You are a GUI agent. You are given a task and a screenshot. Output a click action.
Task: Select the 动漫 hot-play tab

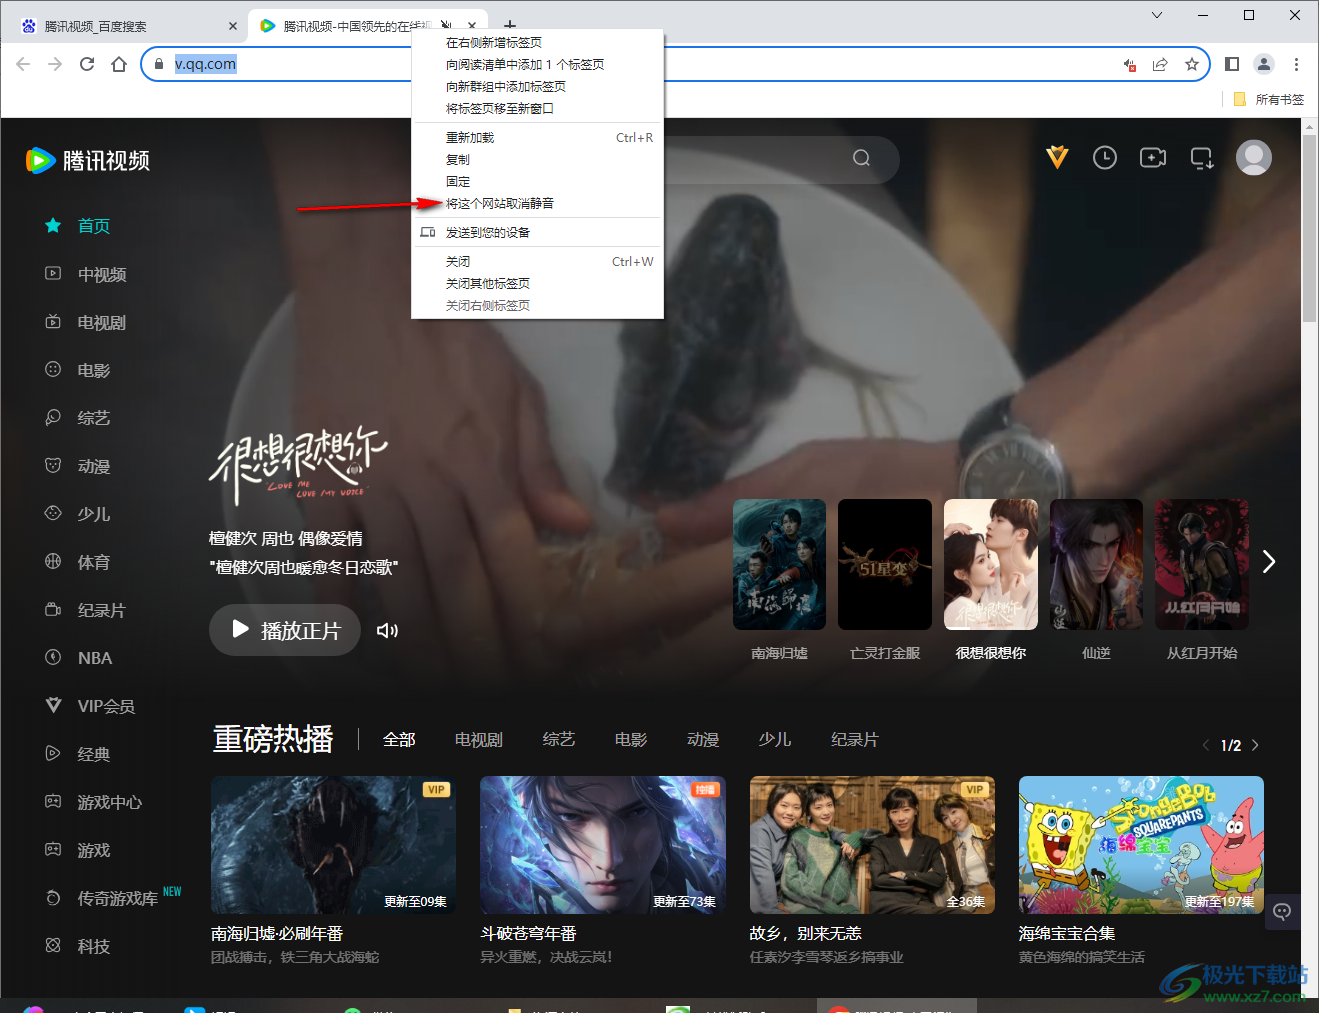[x=703, y=740]
